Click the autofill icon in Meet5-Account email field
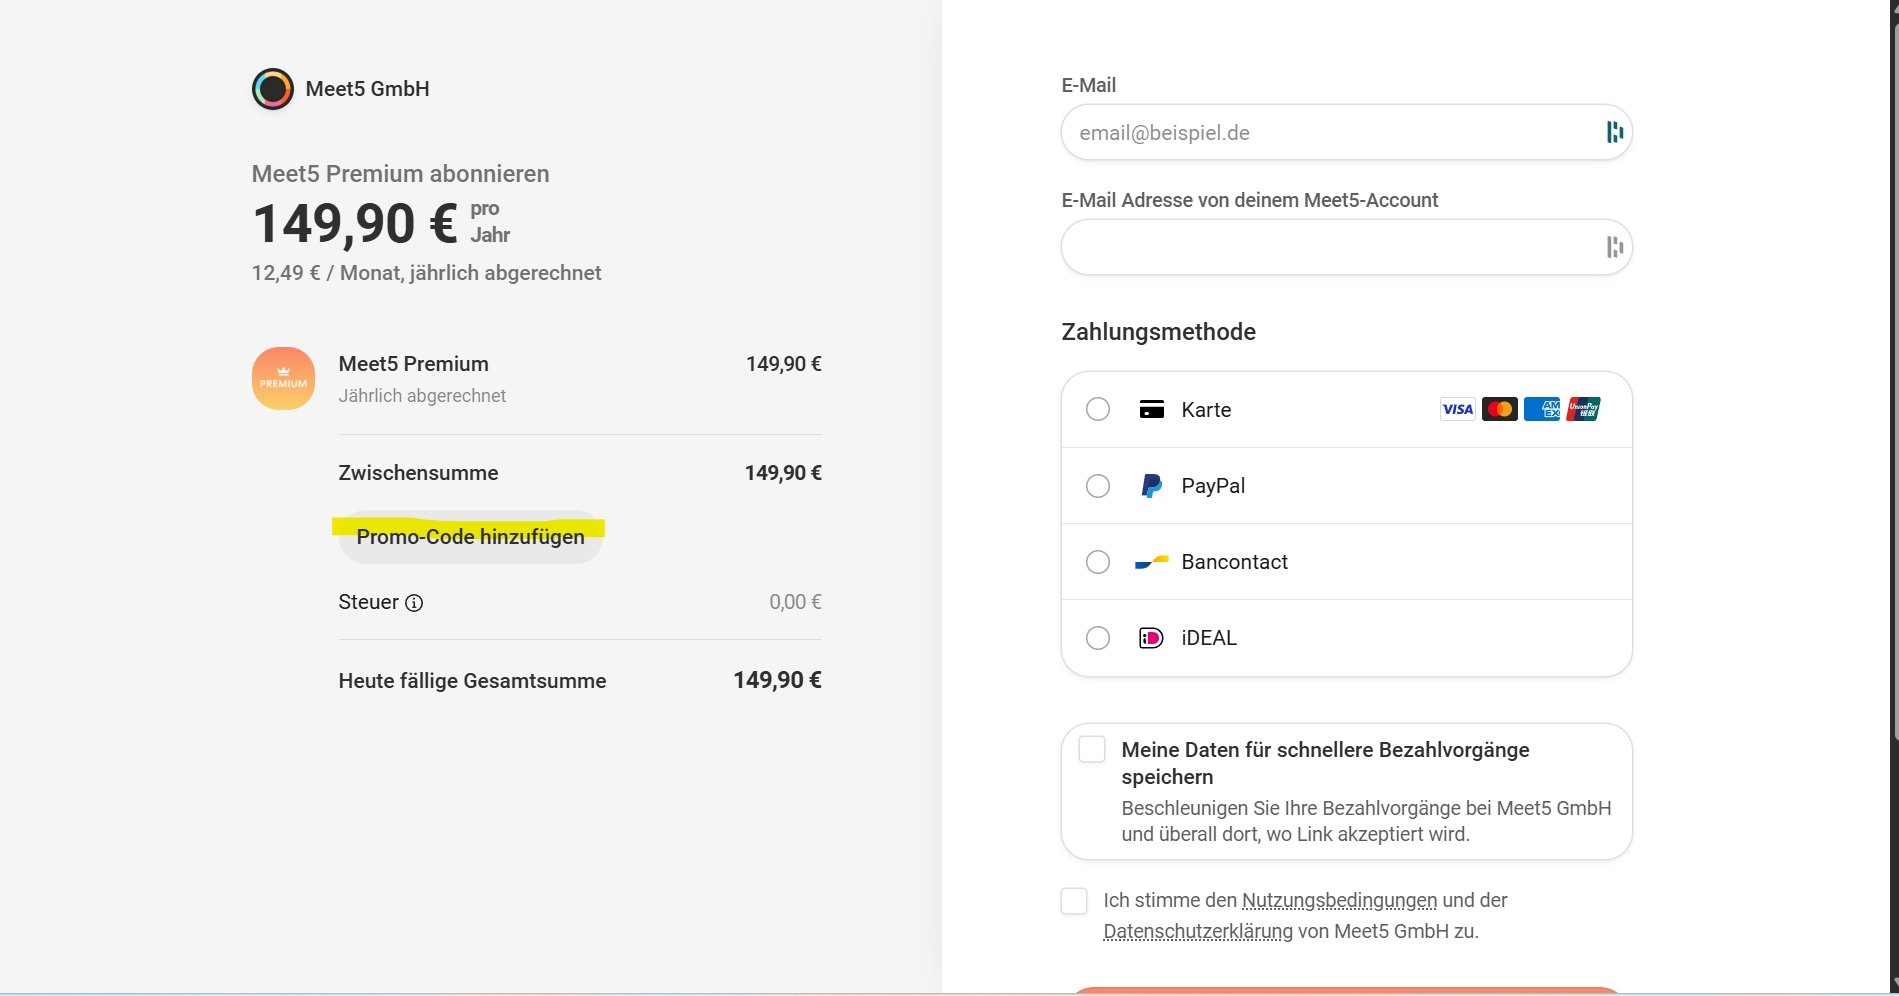Screen dimensions: 1899x996 [x=1614, y=247]
